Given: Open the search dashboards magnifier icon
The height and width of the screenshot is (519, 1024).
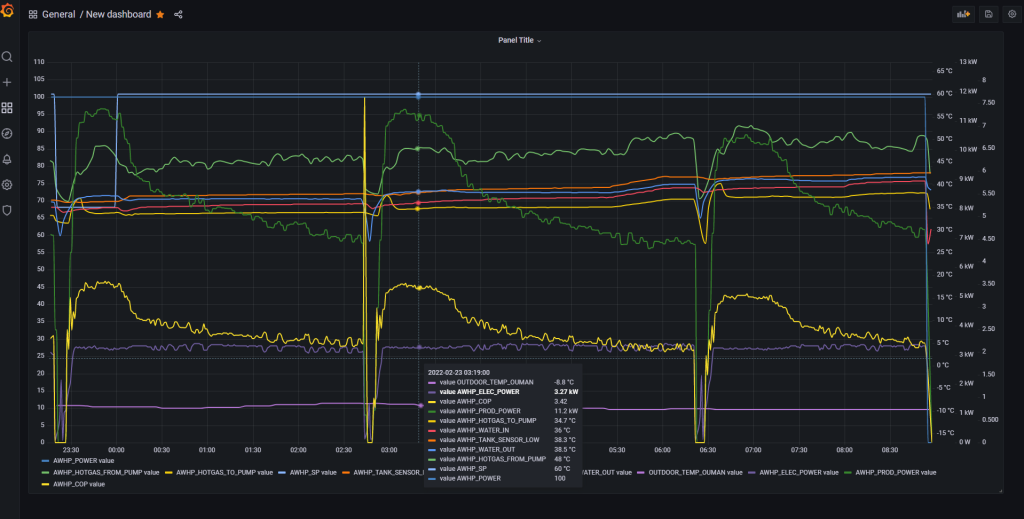Looking at the screenshot, I should pyautogui.click(x=7, y=57).
